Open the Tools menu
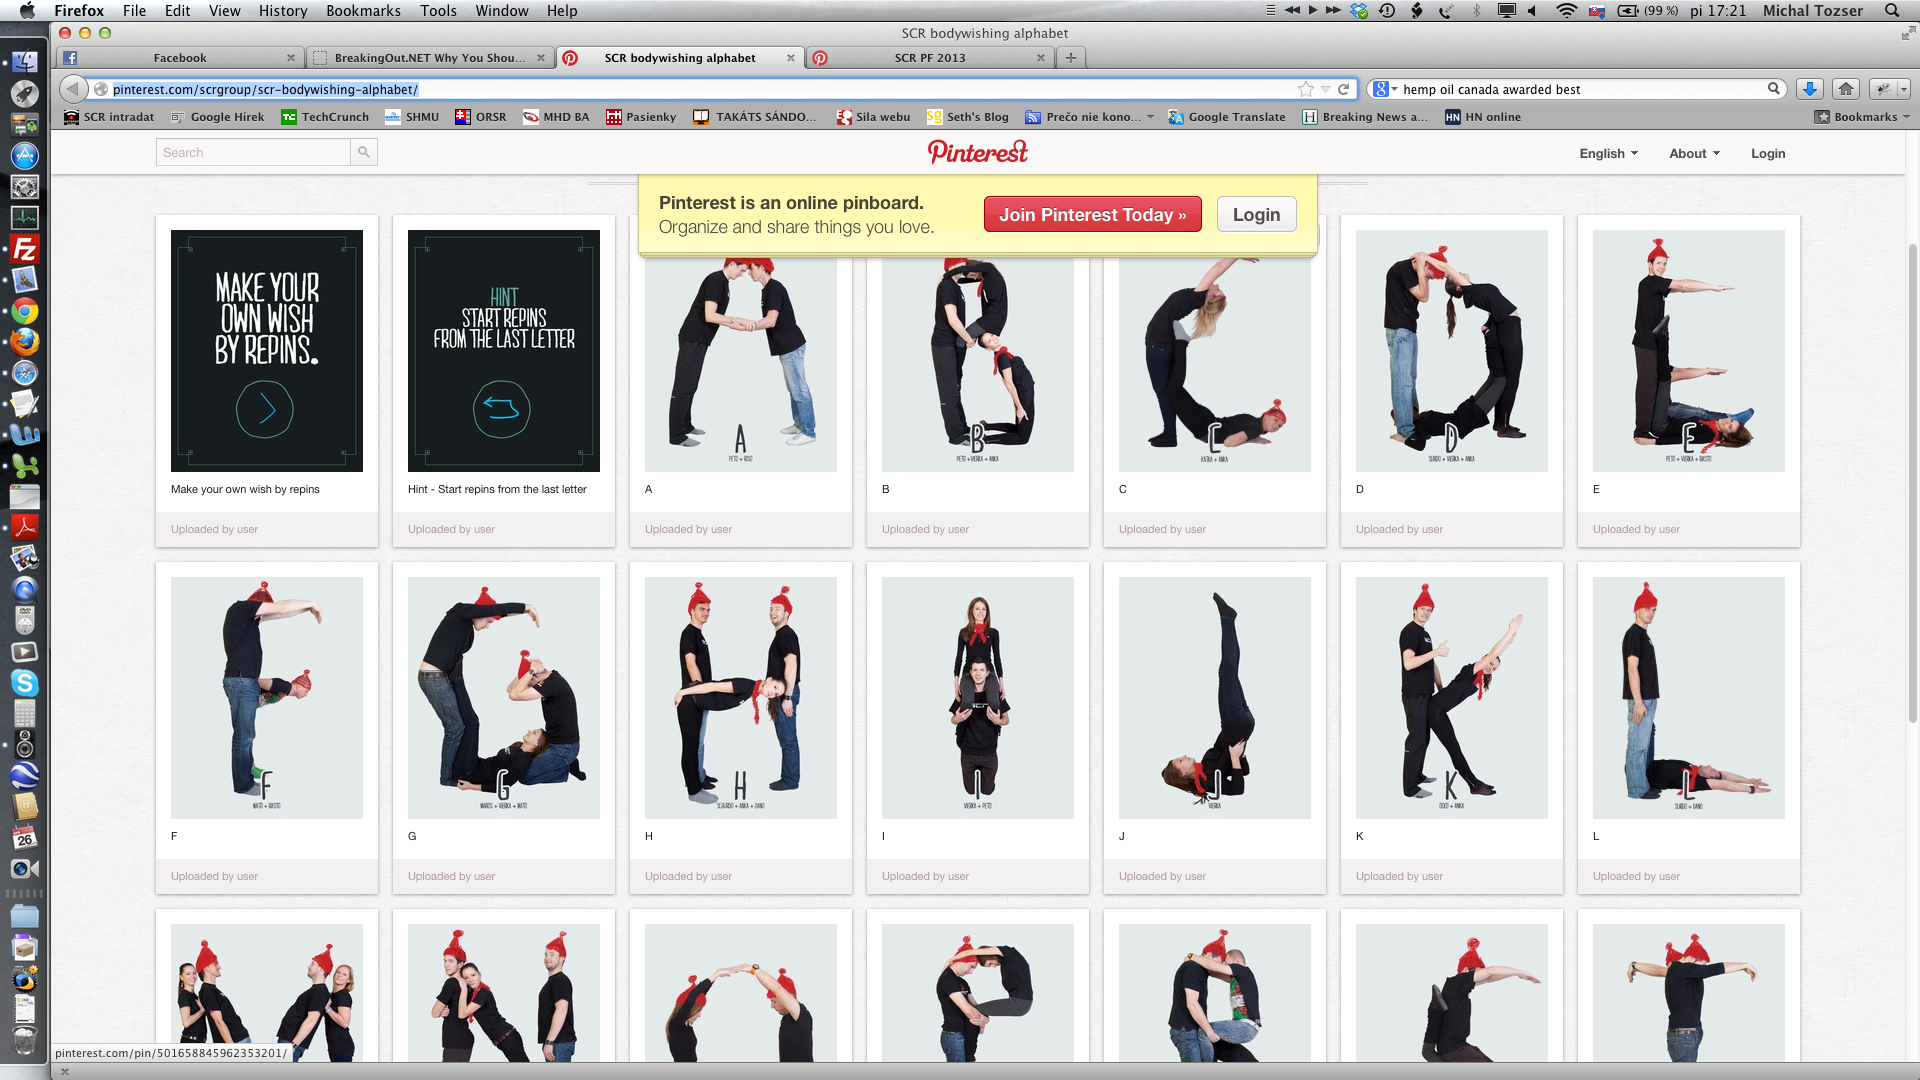 click(x=438, y=10)
